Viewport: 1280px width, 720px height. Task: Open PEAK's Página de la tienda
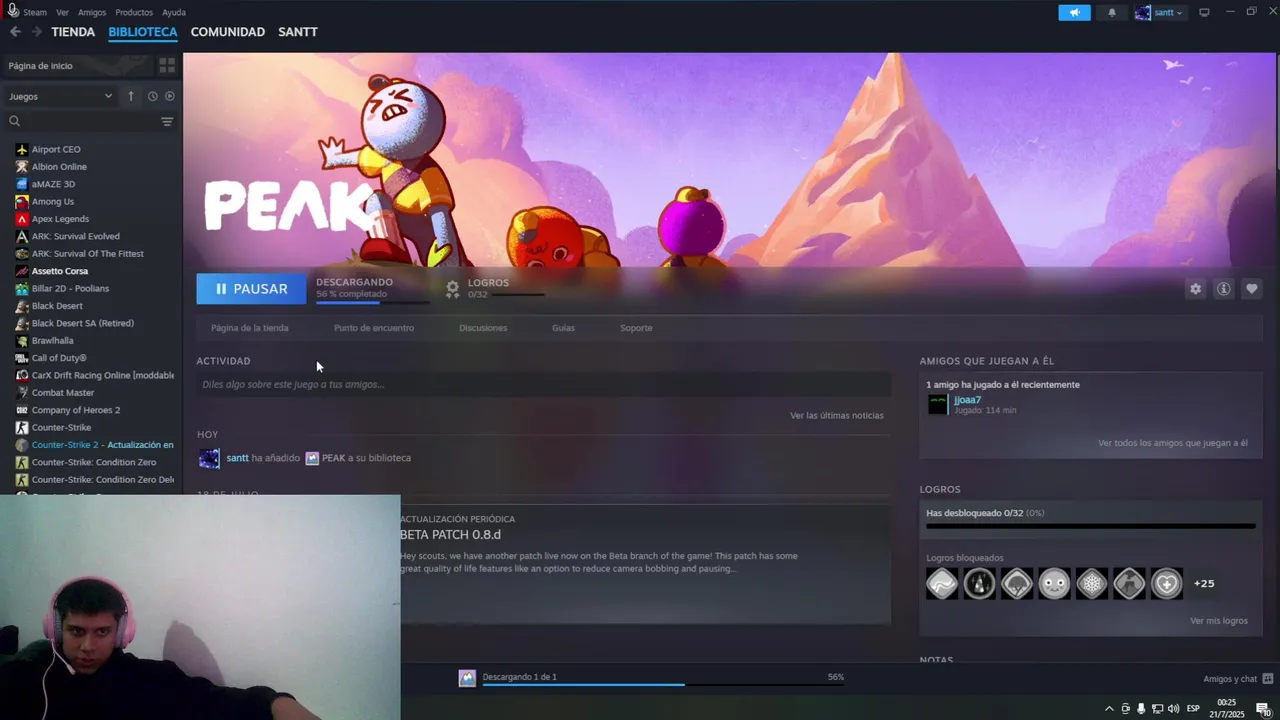250,328
